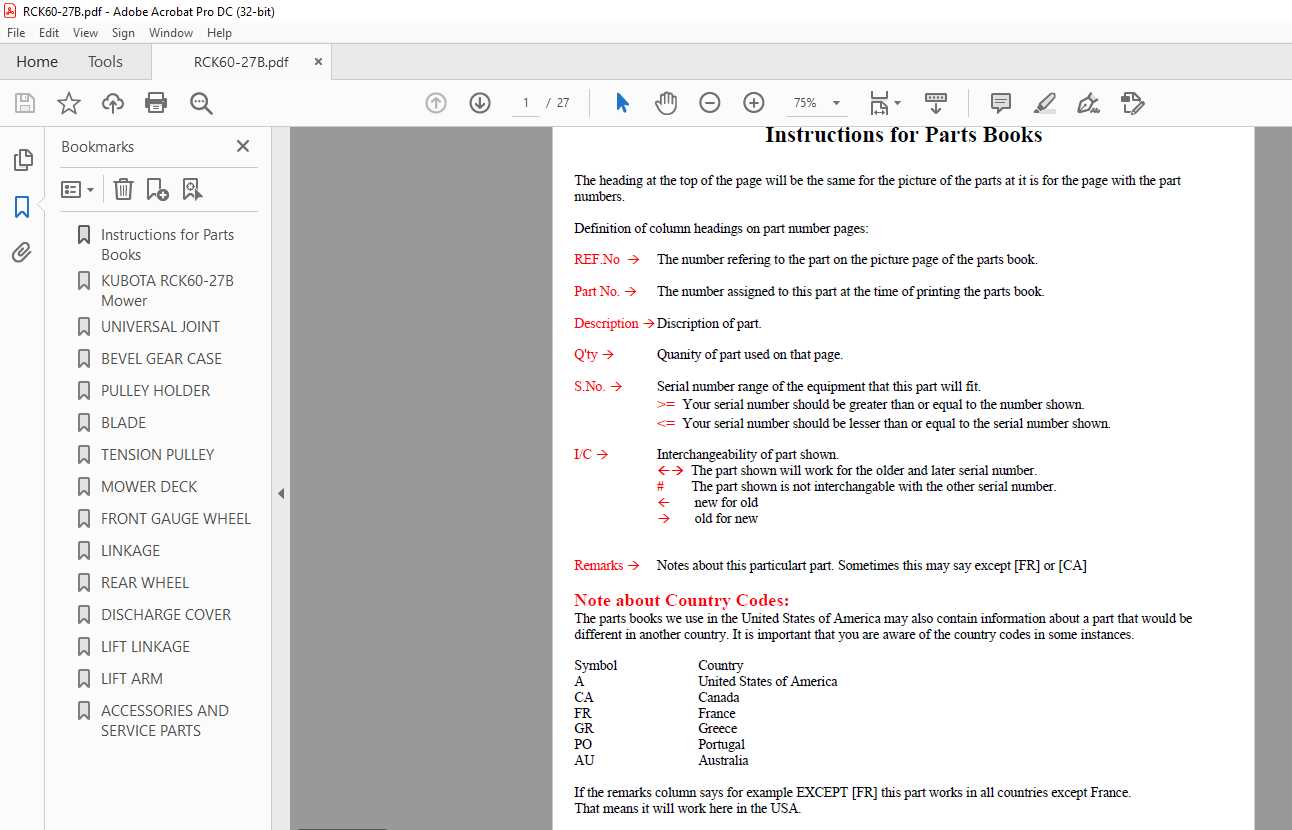This screenshot has height=830, width=1292.
Task: Click the find current bookmark icon
Action: point(192,189)
